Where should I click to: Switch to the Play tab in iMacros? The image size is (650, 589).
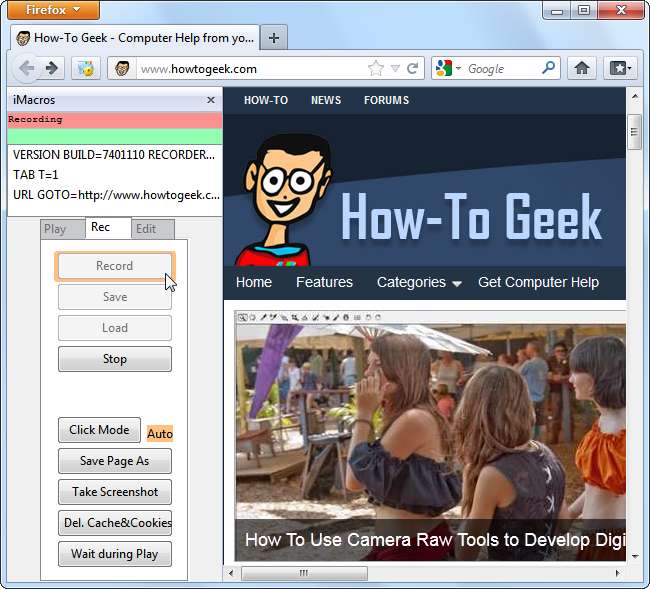point(62,229)
